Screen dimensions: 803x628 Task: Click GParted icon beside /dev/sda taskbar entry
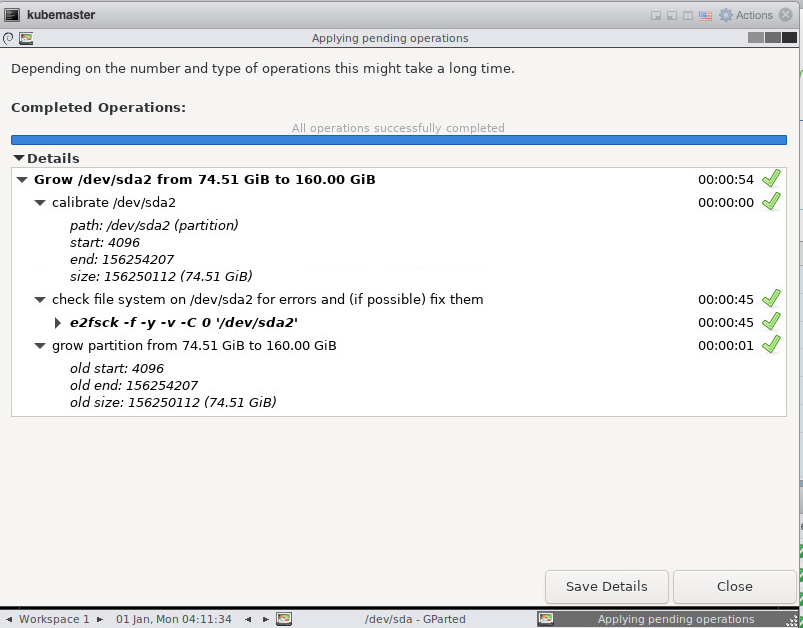(x=284, y=619)
